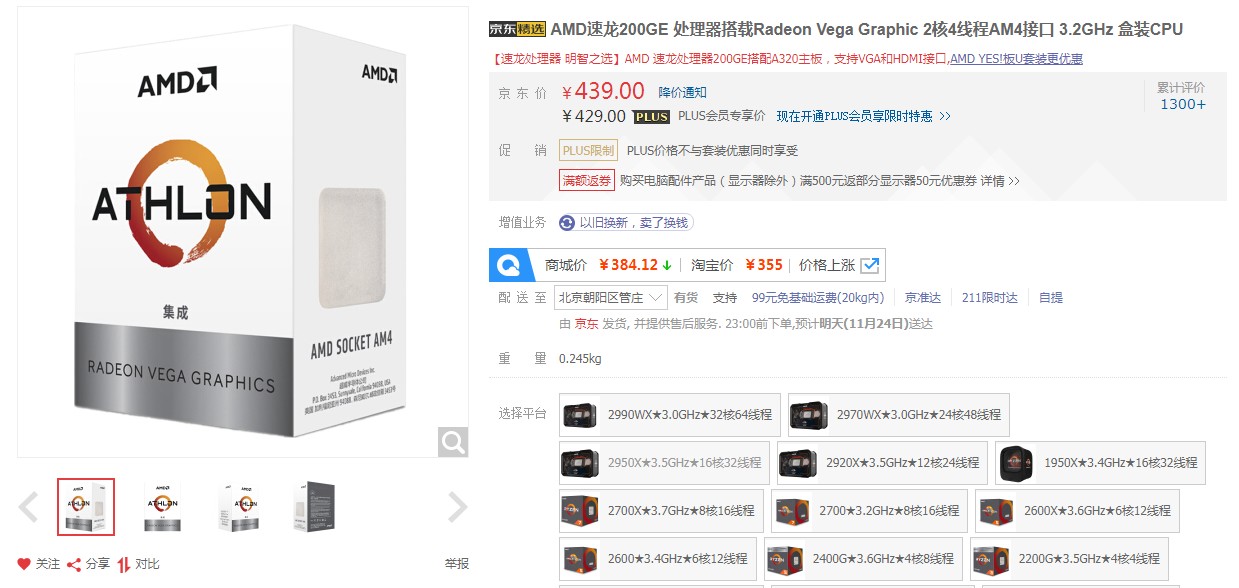Screen dimensions: 1239x588
Task: Expand the 北京朝阳区管庄 delivery address dropdown
Action: (612, 297)
